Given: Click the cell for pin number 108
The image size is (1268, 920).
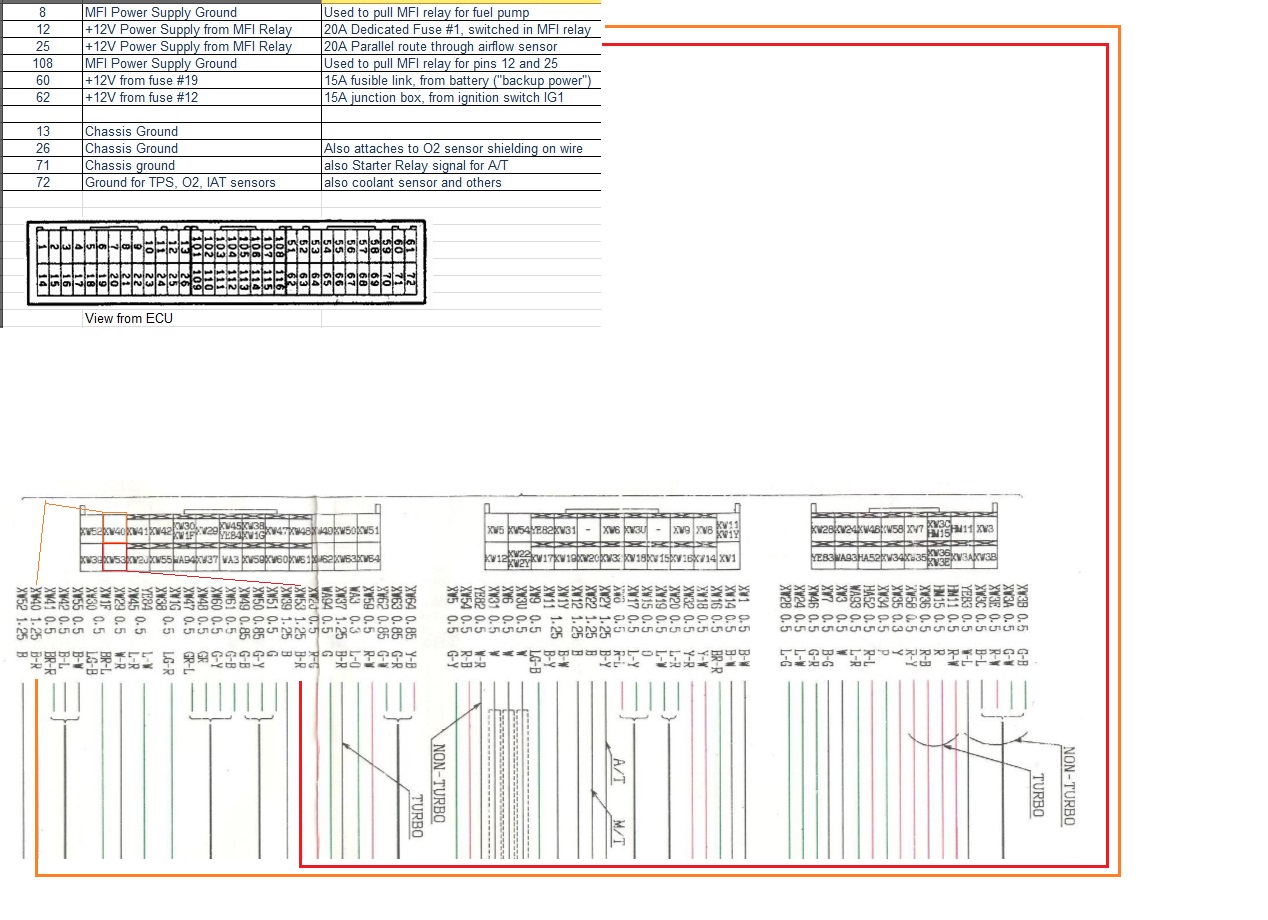Looking at the screenshot, I should (x=42, y=63).
